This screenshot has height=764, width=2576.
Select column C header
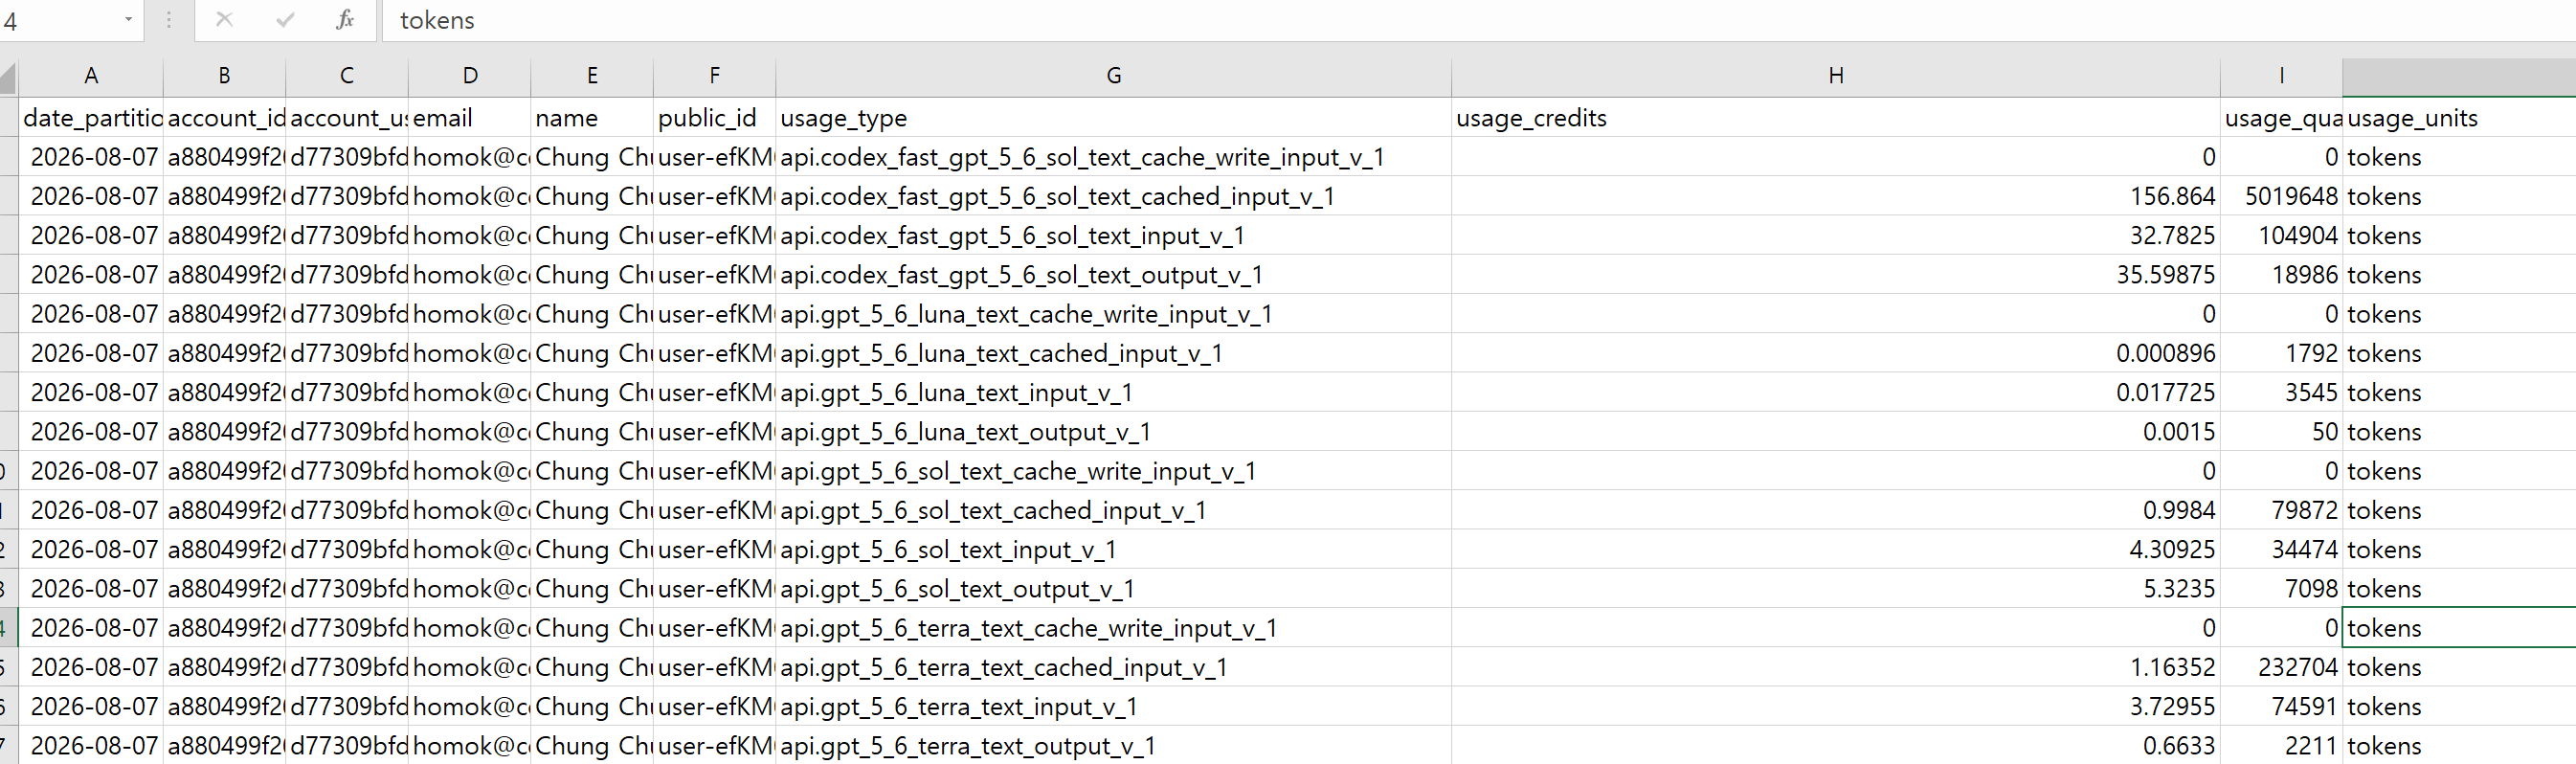click(347, 77)
